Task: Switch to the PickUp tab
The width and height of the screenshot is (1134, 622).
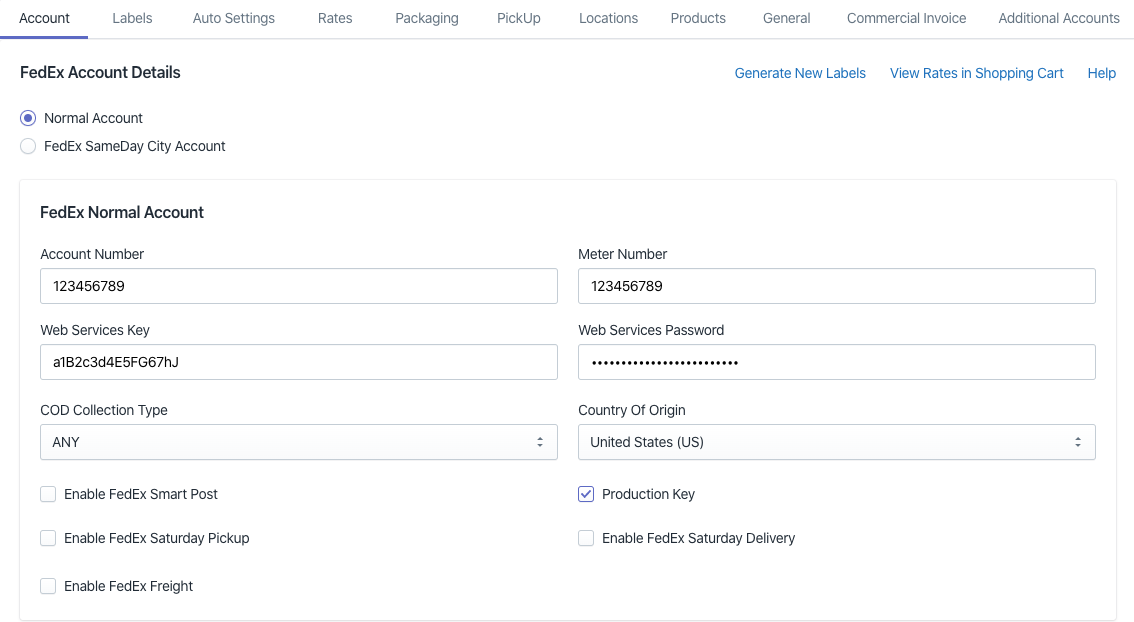Action: click(x=519, y=18)
